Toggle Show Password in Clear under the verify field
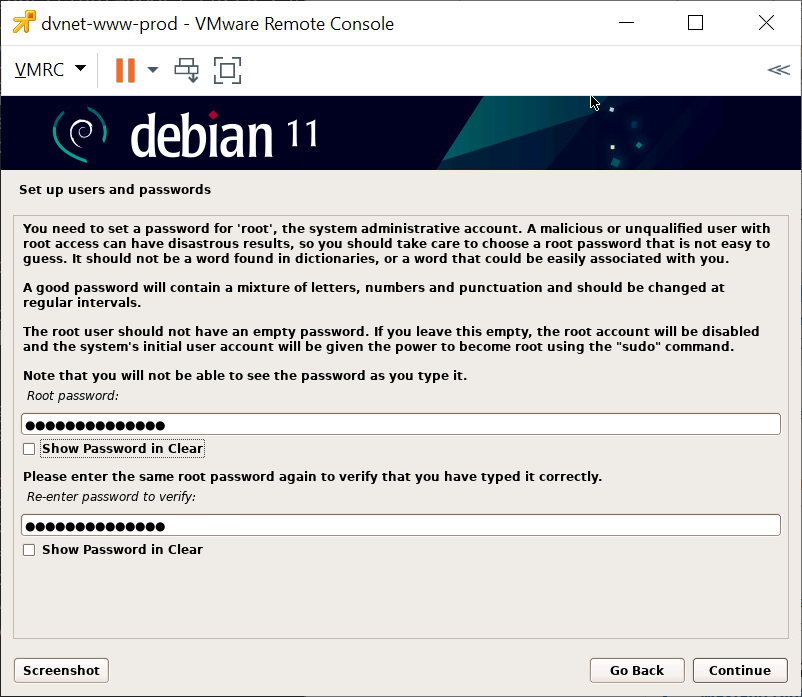 pos(29,550)
